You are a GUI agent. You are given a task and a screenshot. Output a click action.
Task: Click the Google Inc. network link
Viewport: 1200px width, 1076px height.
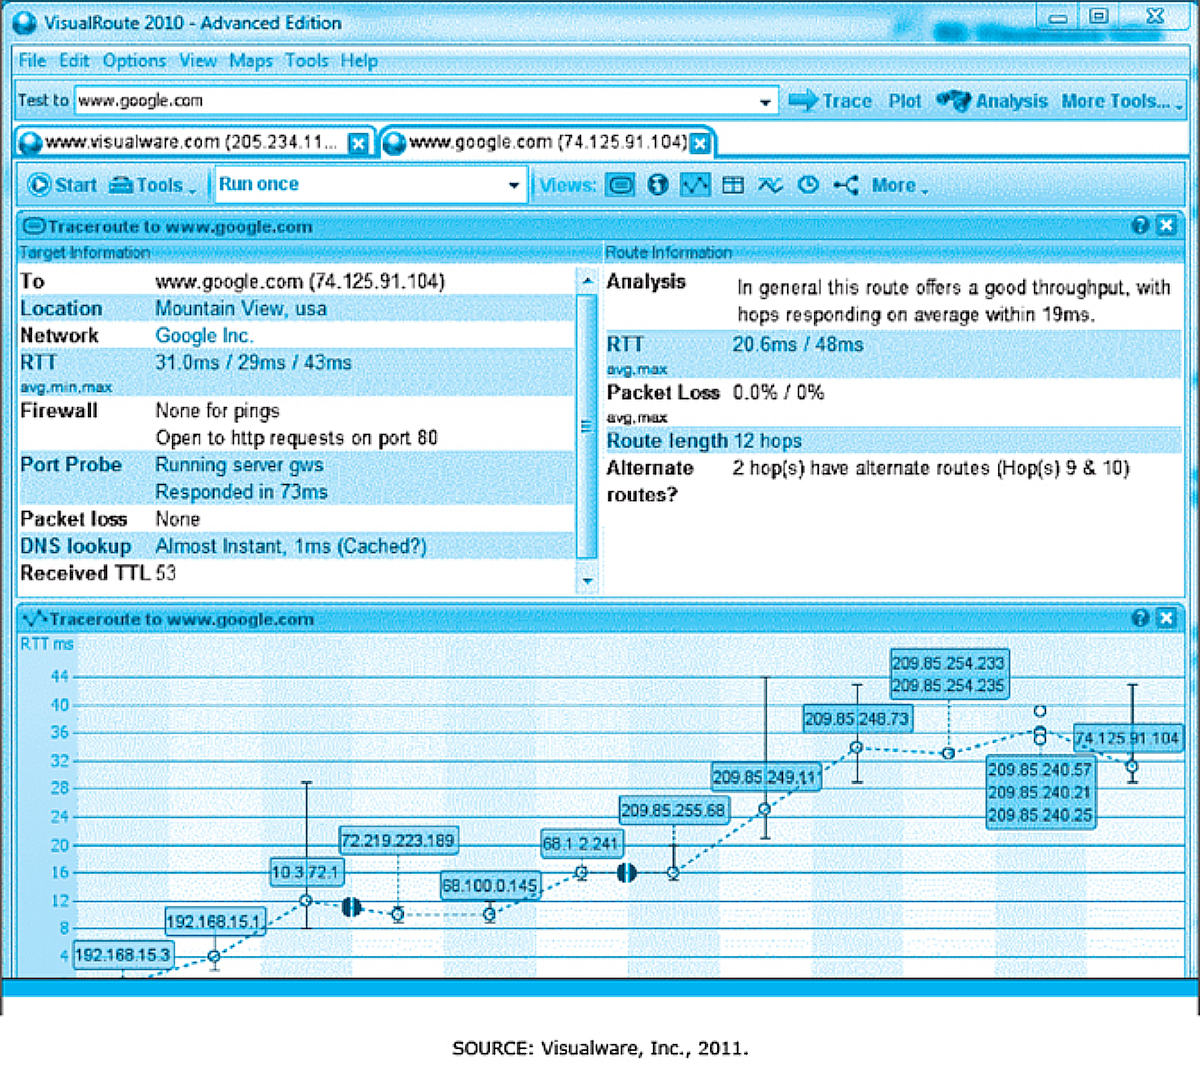point(204,336)
